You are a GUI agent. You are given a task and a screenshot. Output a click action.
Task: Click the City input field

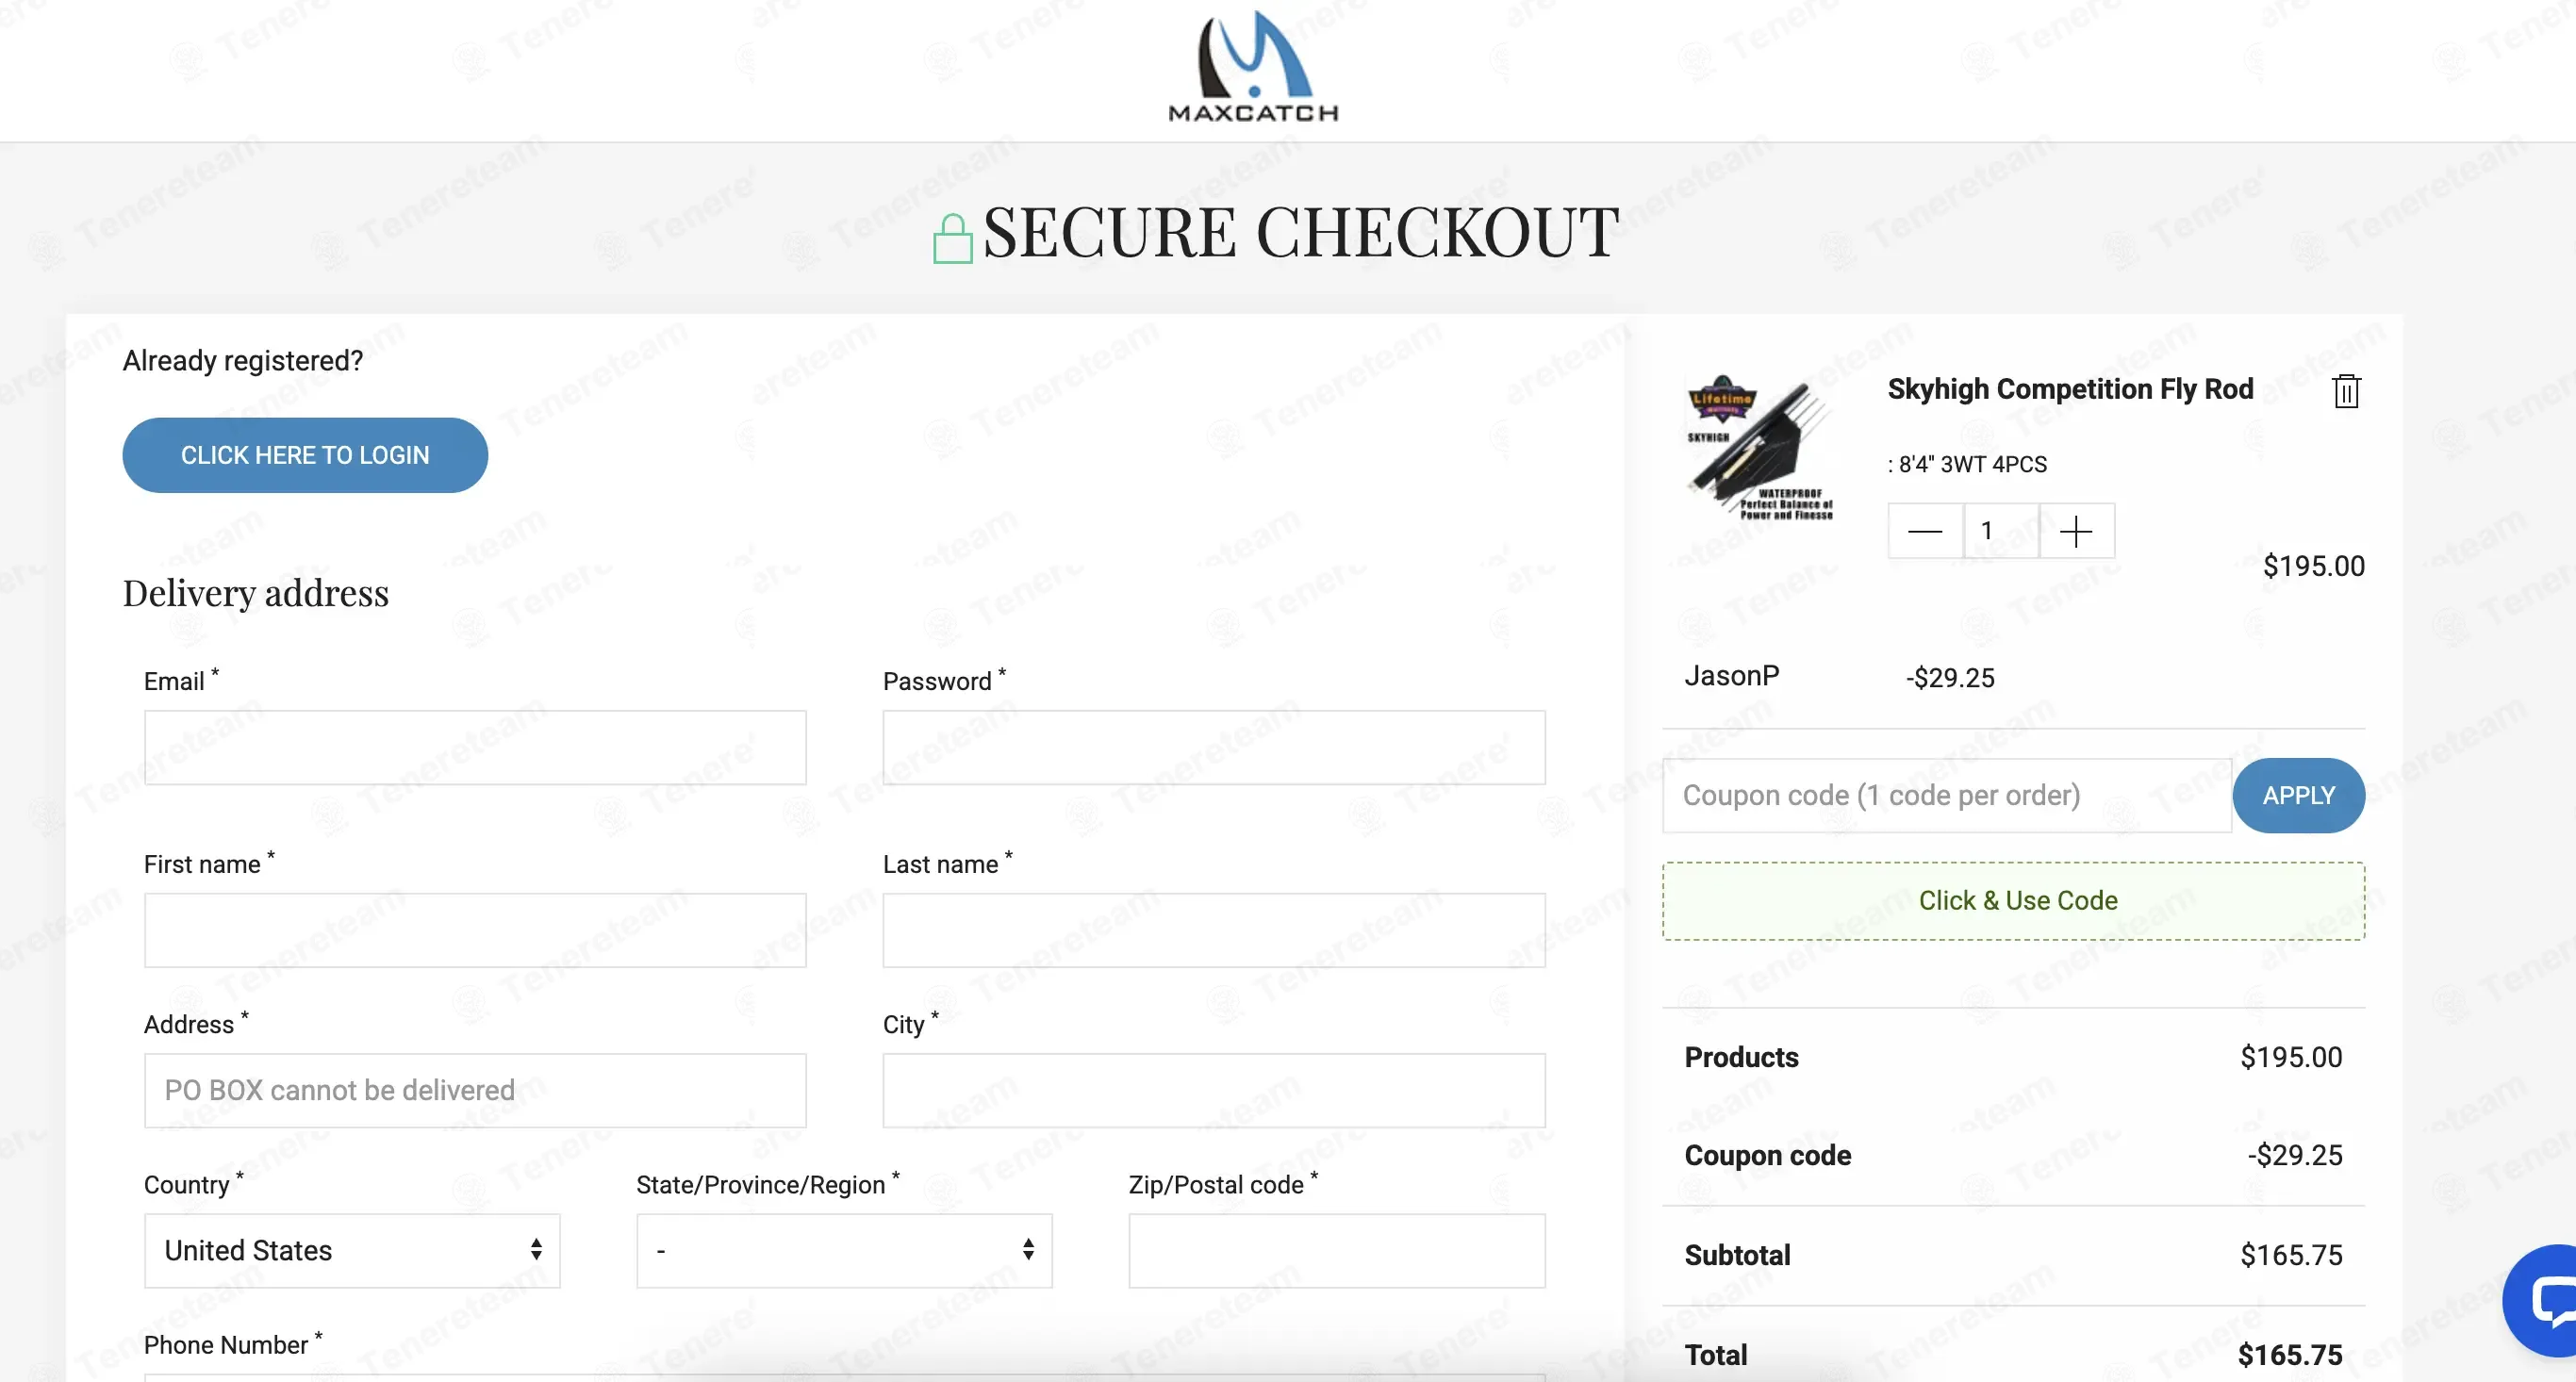[1214, 1090]
